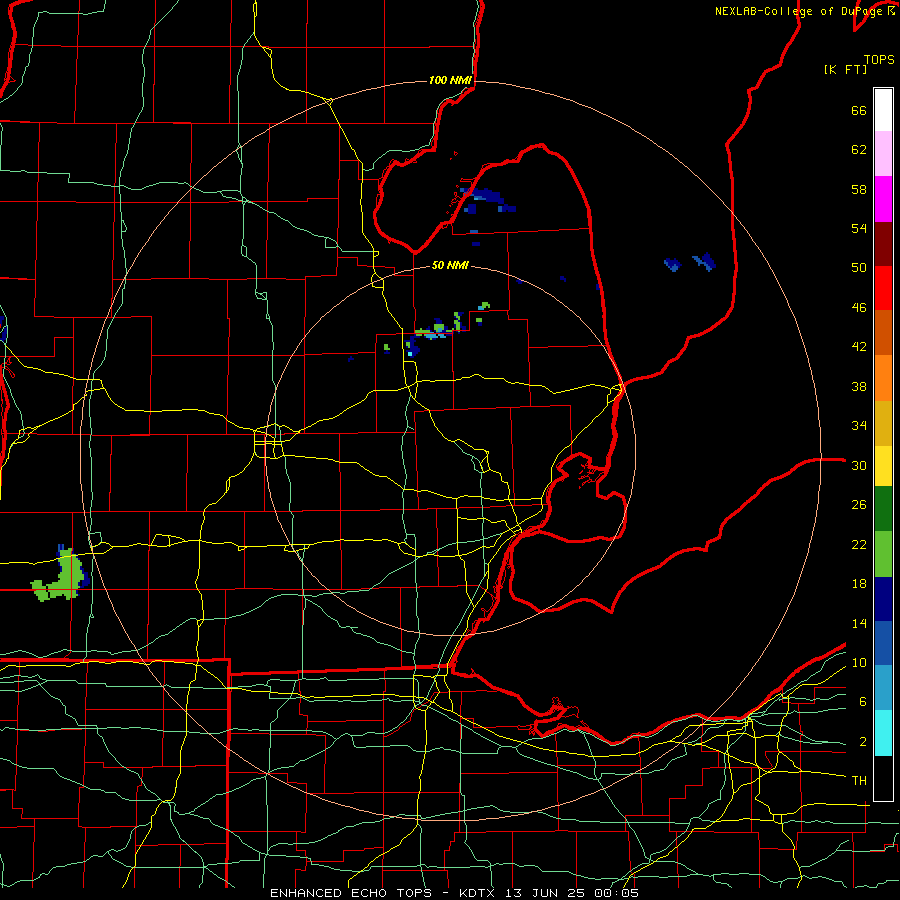Image resolution: width=900 pixels, height=900 pixels.
Task: Select the light green legend swatch
Action: coord(883,554)
